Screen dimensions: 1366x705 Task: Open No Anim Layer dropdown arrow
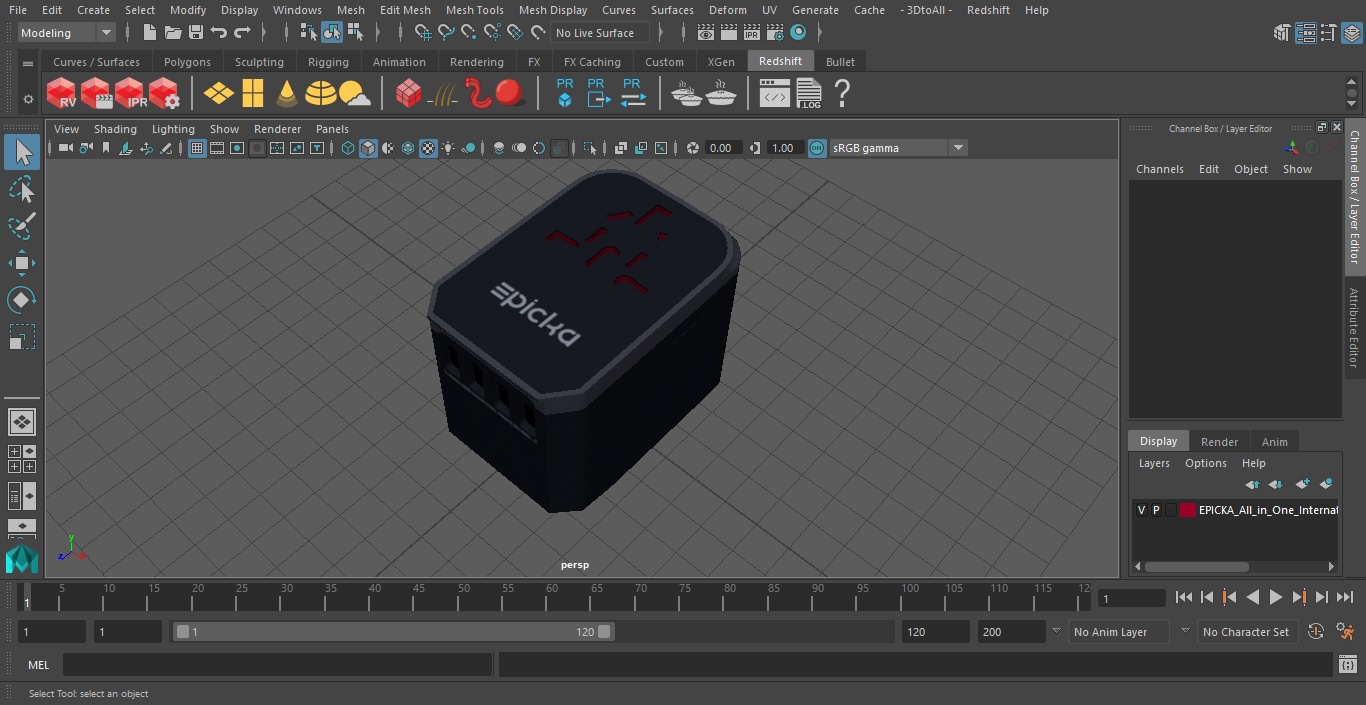[1055, 632]
